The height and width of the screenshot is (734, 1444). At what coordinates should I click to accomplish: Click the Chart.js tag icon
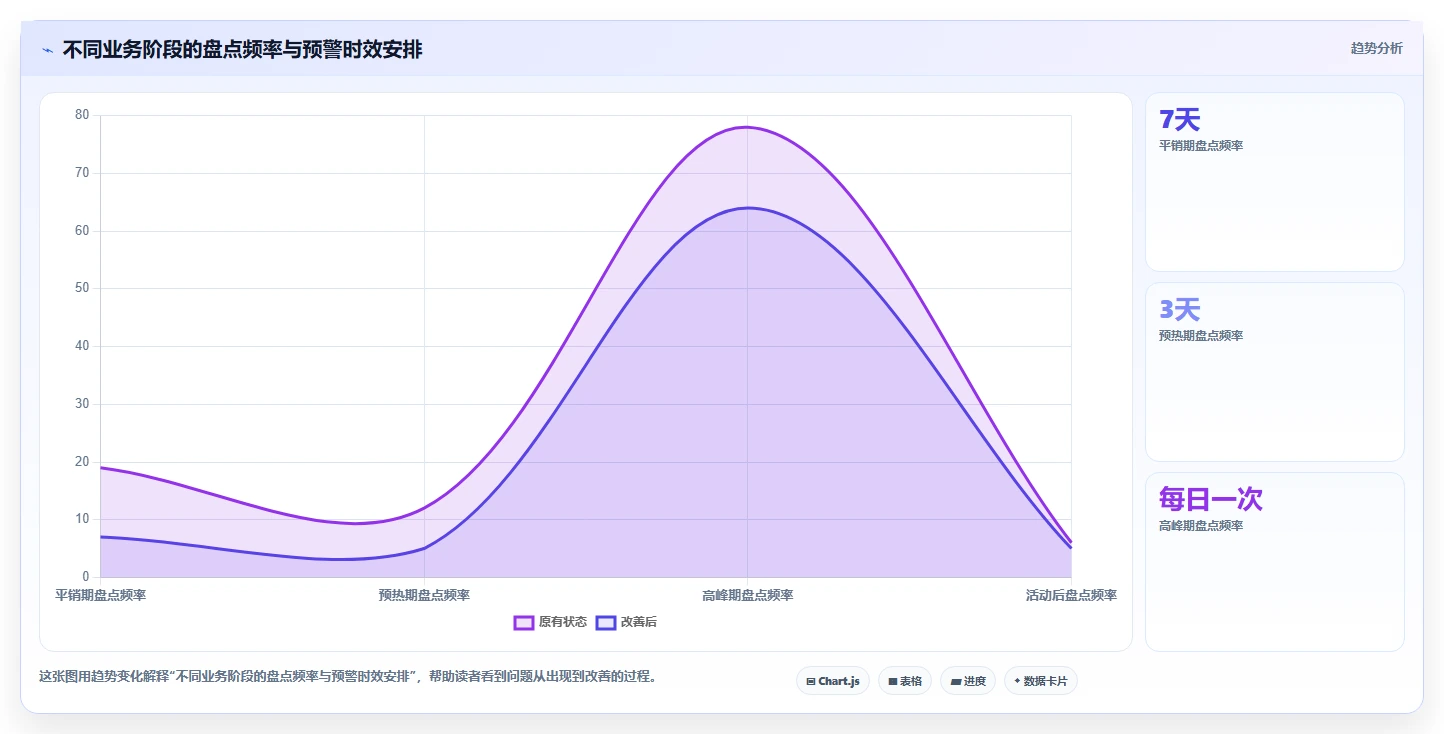pyautogui.click(x=811, y=681)
